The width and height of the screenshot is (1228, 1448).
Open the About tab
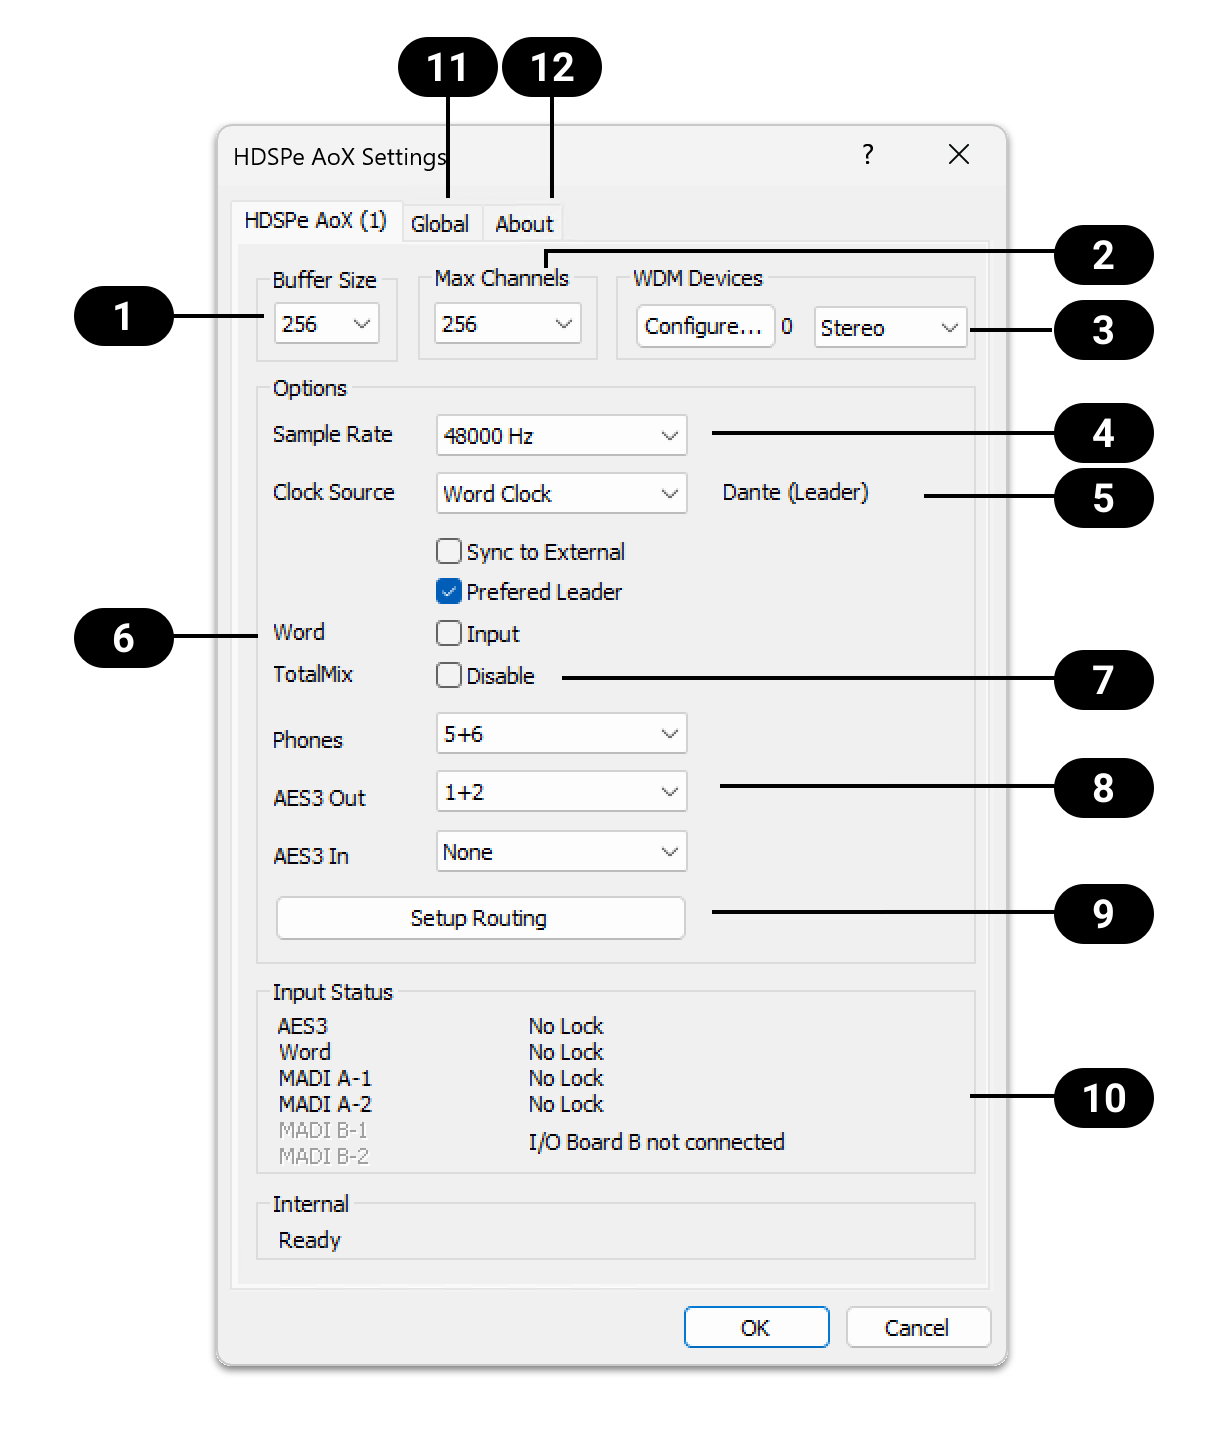pos(523,223)
